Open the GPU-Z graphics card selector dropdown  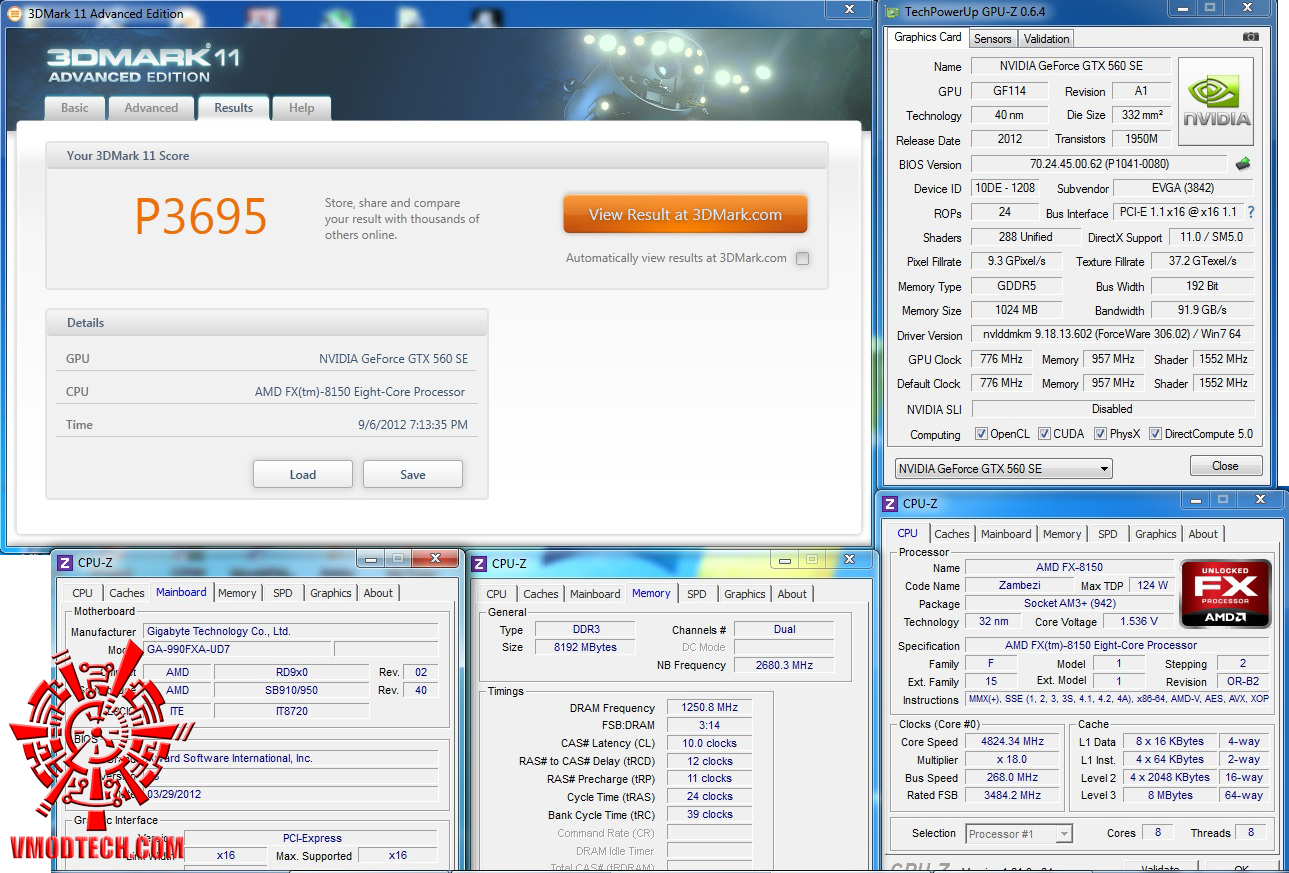1003,468
